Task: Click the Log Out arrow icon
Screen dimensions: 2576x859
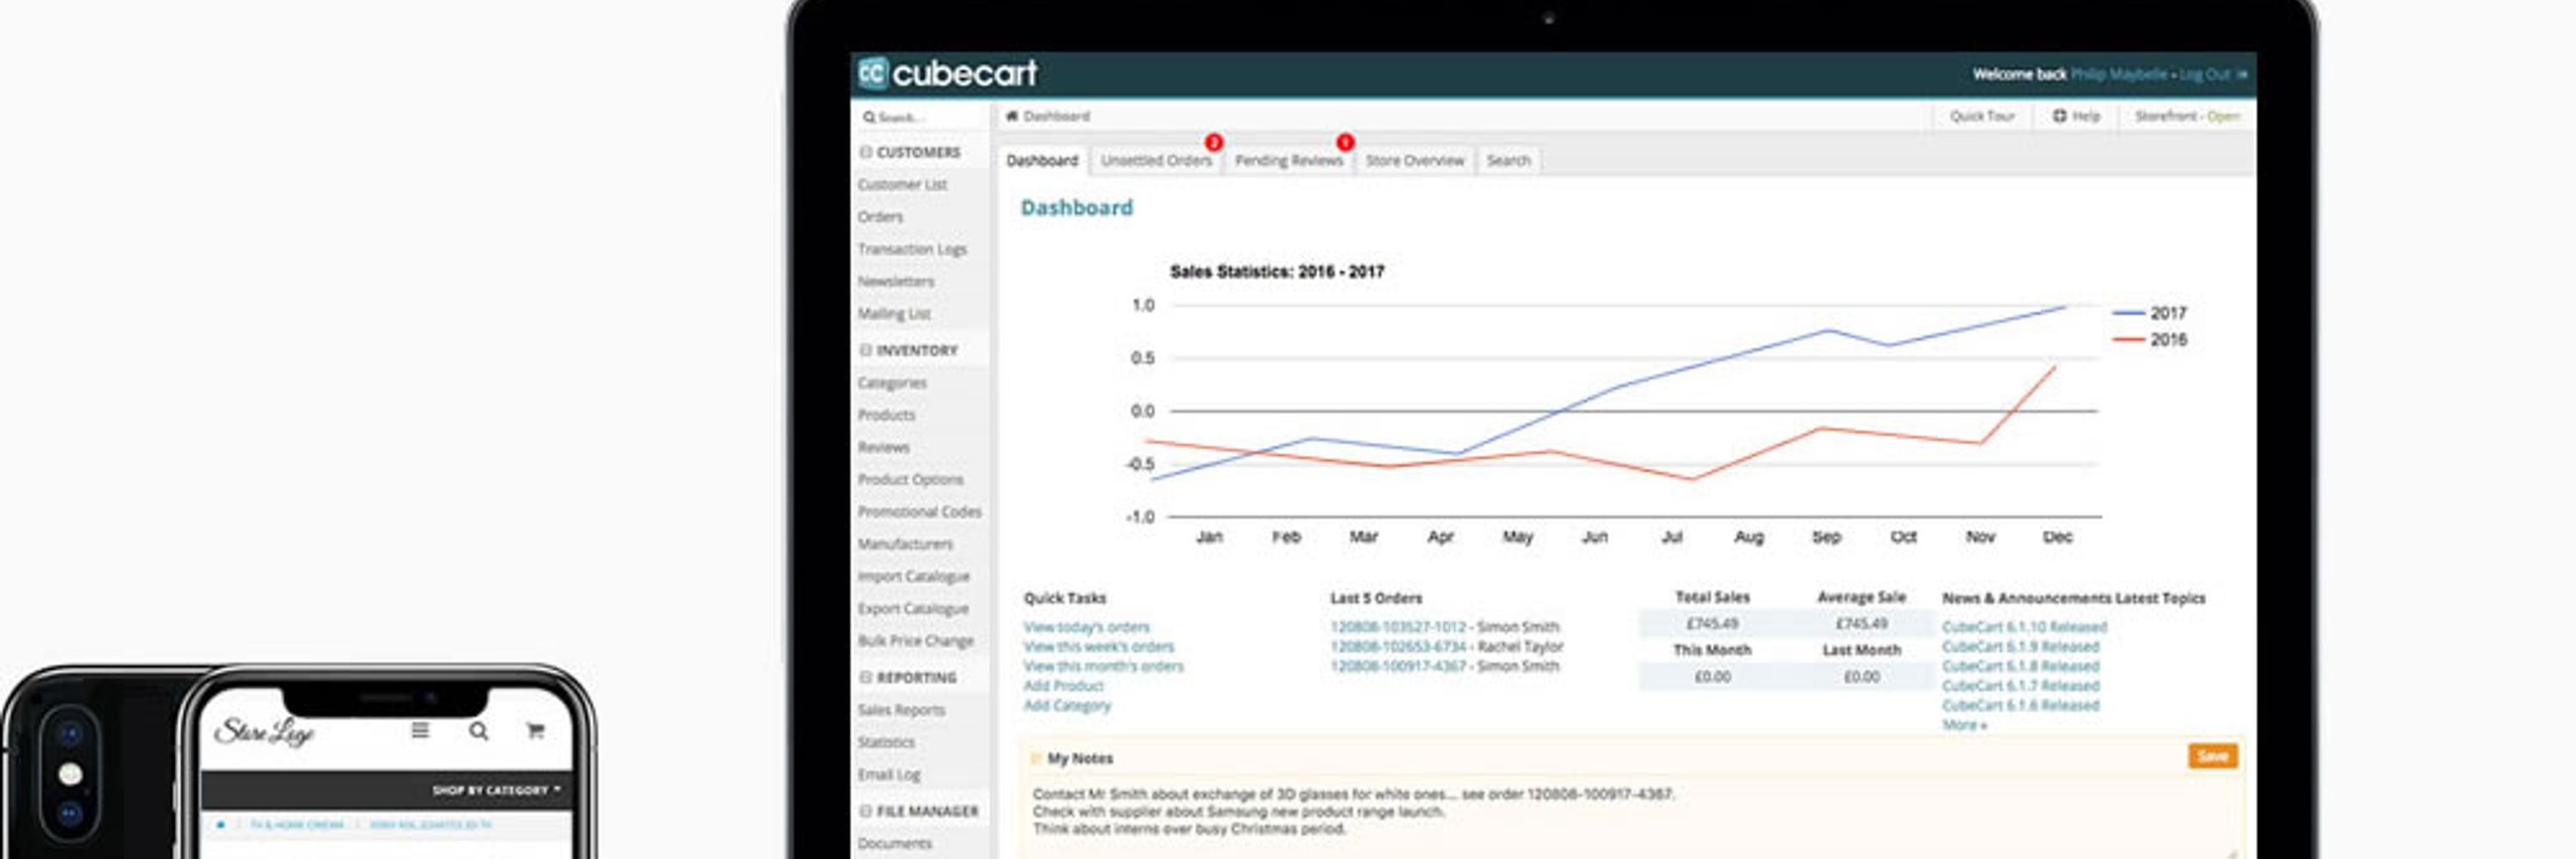Action: pyautogui.click(x=2241, y=74)
